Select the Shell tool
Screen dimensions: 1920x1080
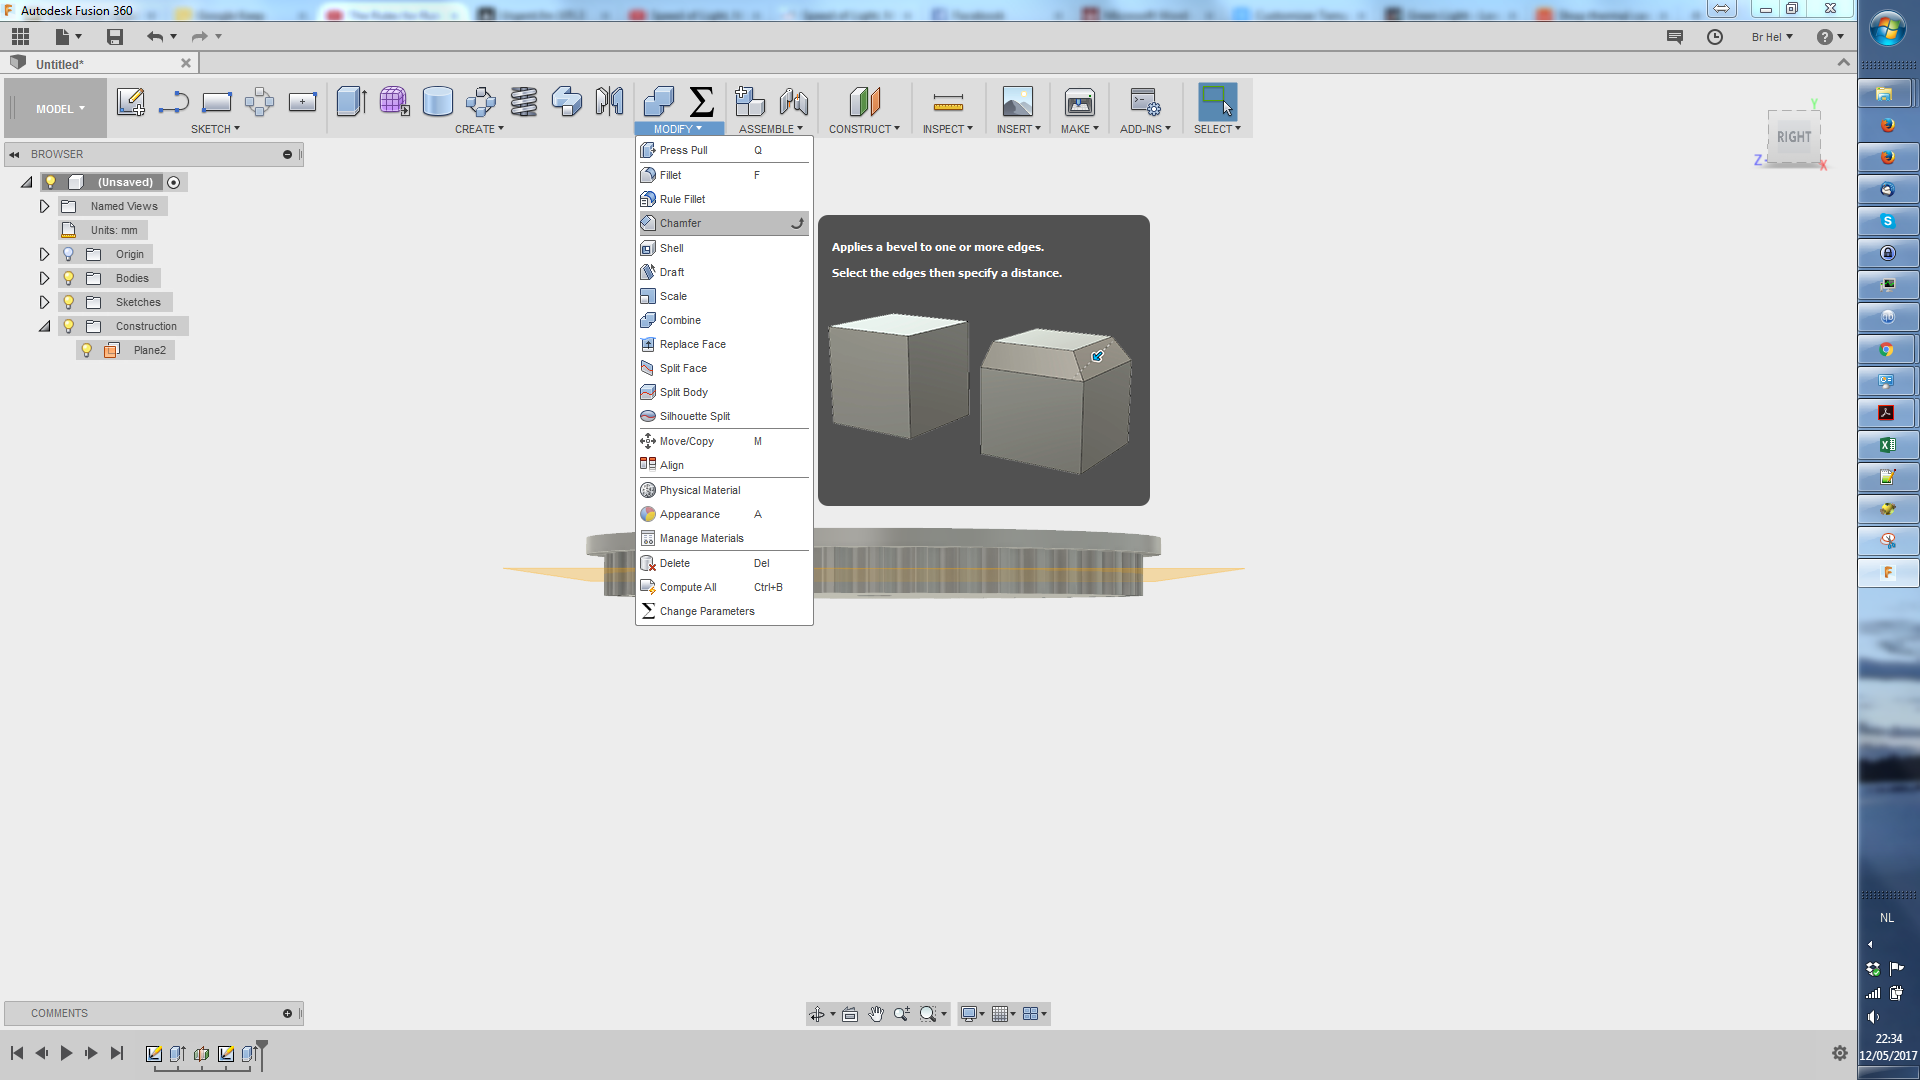point(671,247)
